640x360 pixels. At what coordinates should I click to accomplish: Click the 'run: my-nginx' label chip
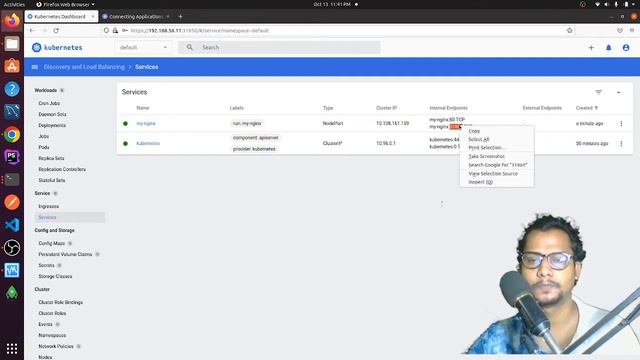coord(247,123)
